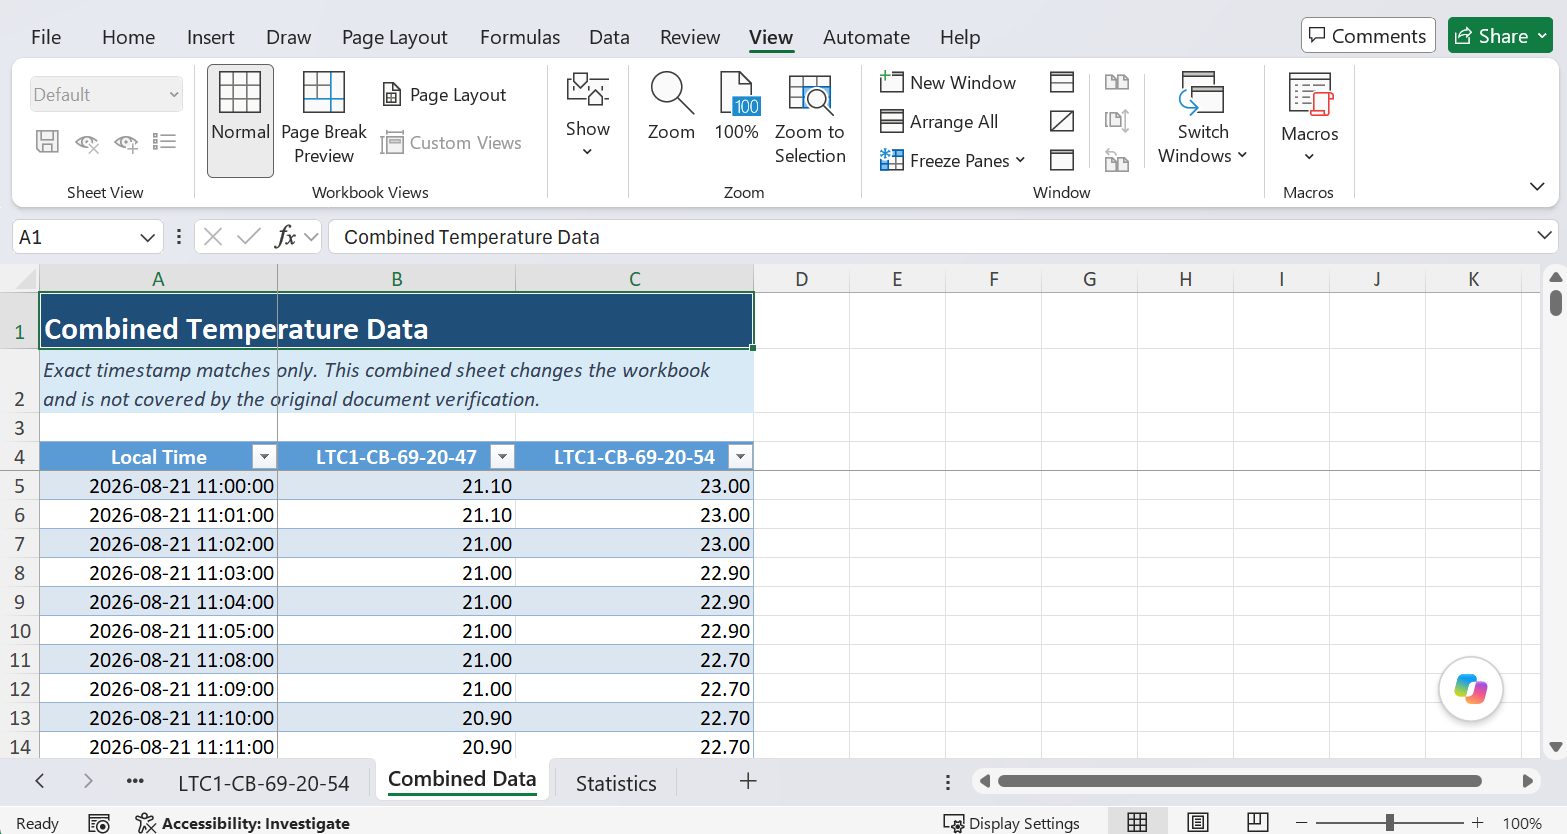Click Arrange All windows
The width and height of the screenshot is (1567, 834).
coord(939,121)
